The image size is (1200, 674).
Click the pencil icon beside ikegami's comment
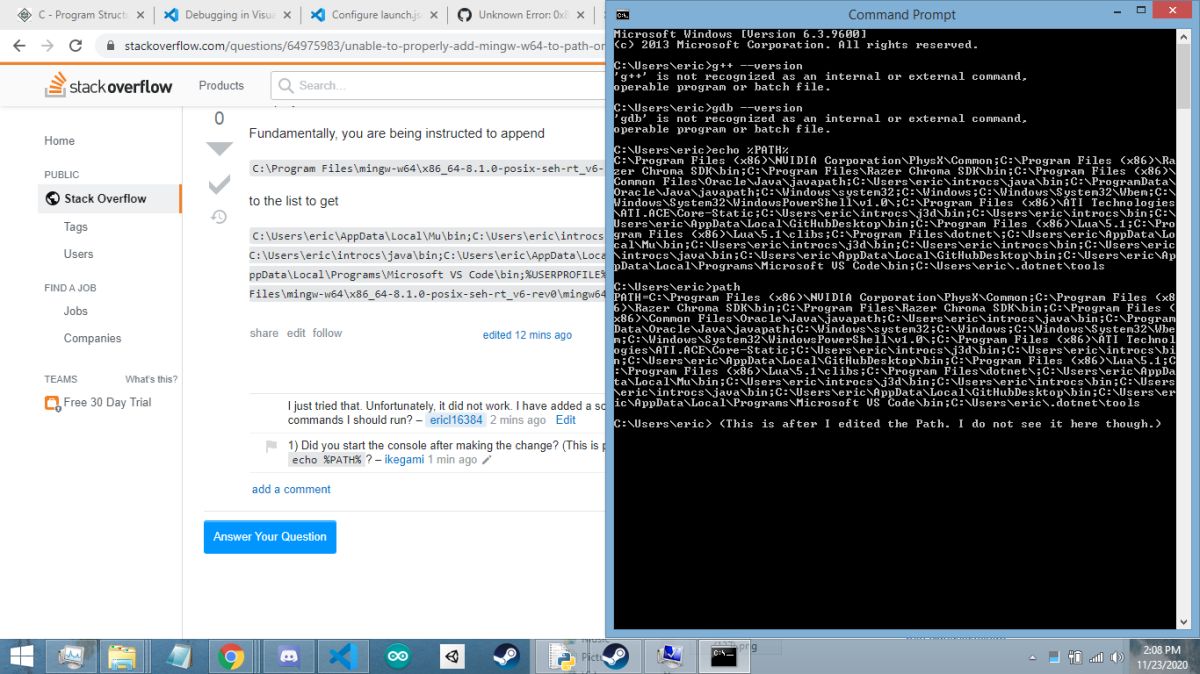click(487, 461)
